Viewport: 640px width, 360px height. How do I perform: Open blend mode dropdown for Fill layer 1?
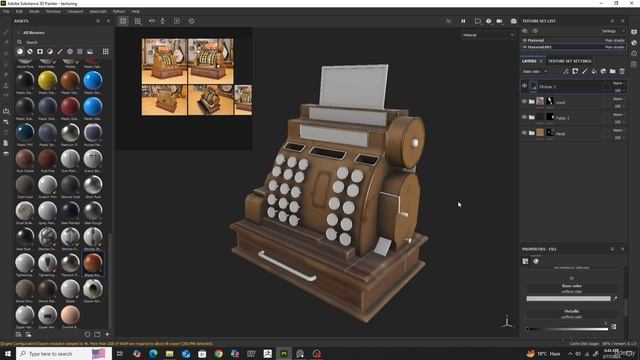pyautogui.click(x=618, y=83)
